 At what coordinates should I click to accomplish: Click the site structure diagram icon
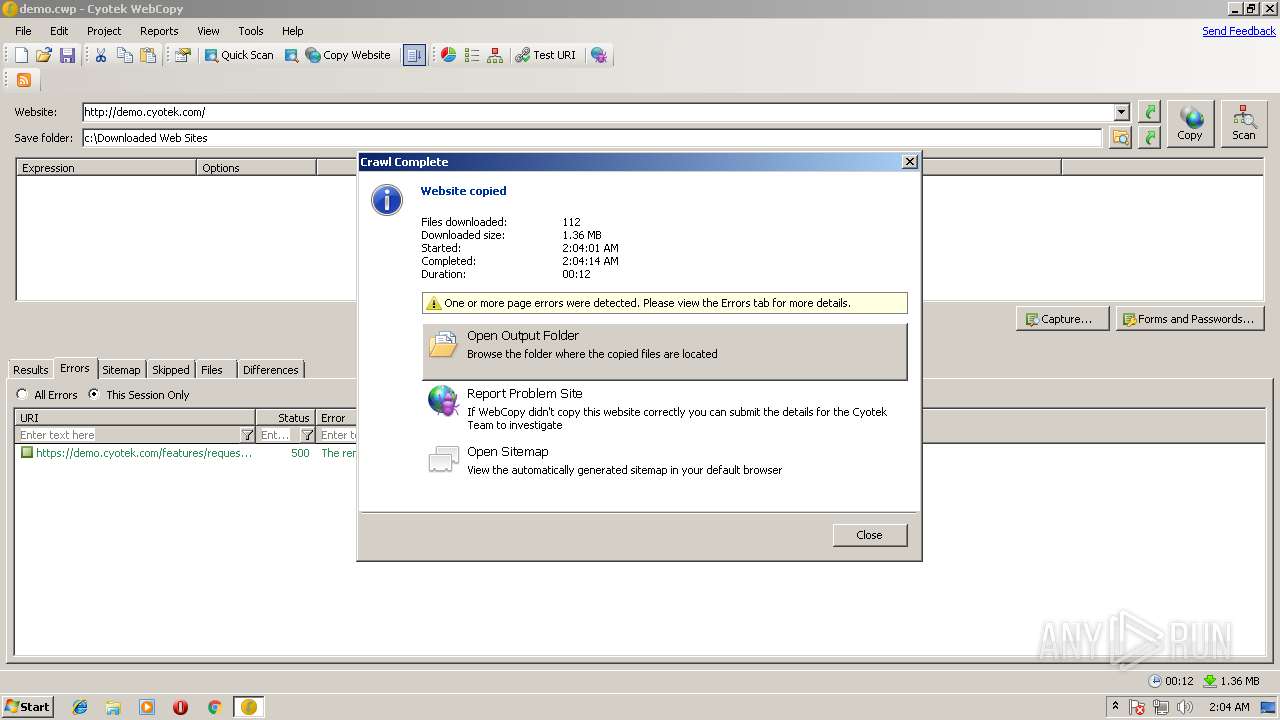pyautogui.click(x=495, y=55)
